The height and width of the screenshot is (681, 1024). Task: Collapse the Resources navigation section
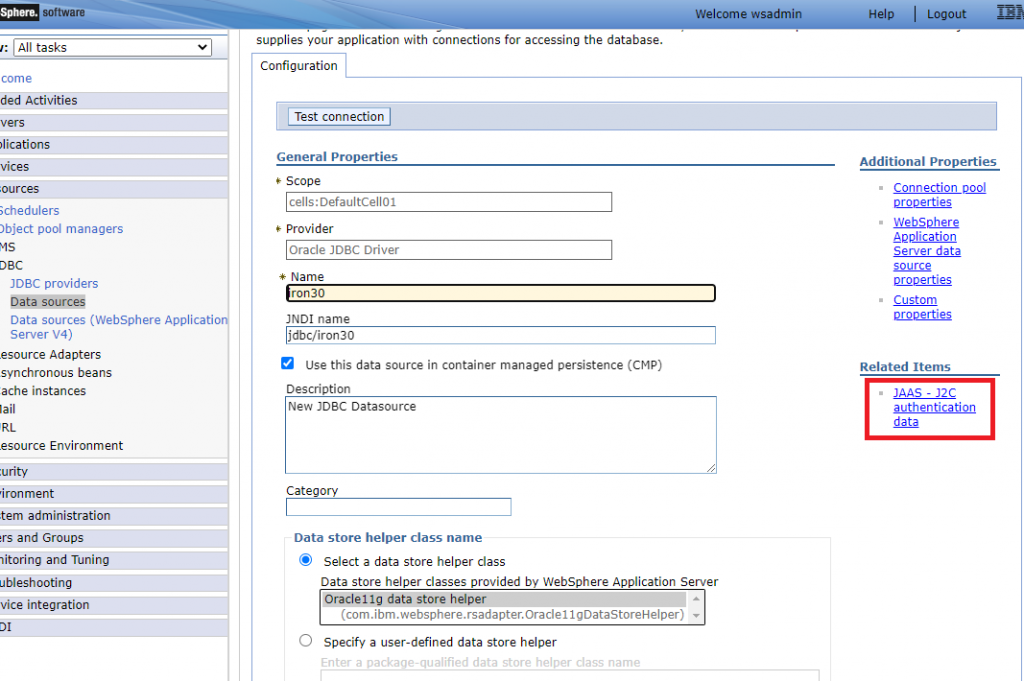[114, 189]
